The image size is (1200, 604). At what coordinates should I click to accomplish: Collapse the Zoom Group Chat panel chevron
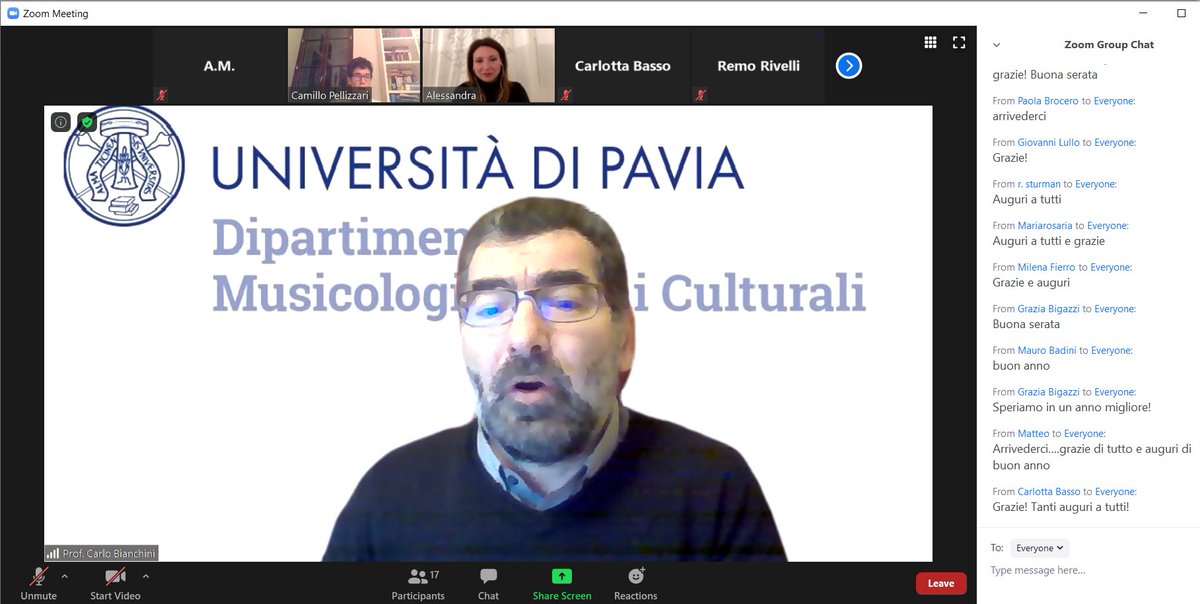click(996, 45)
